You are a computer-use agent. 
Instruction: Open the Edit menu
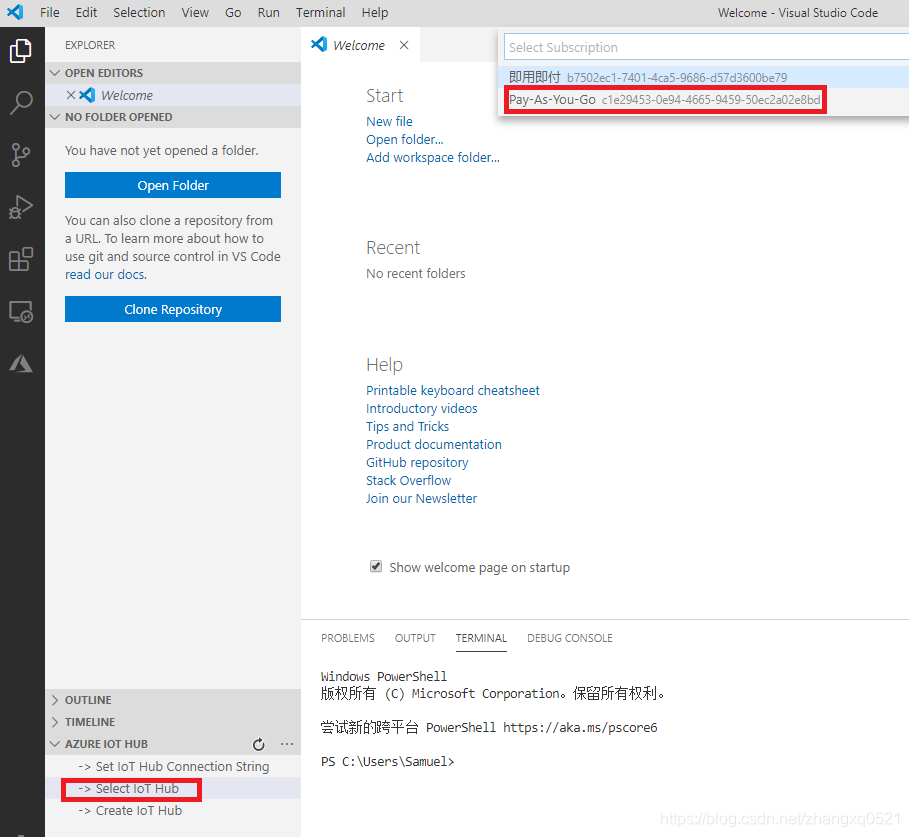point(86,13)
